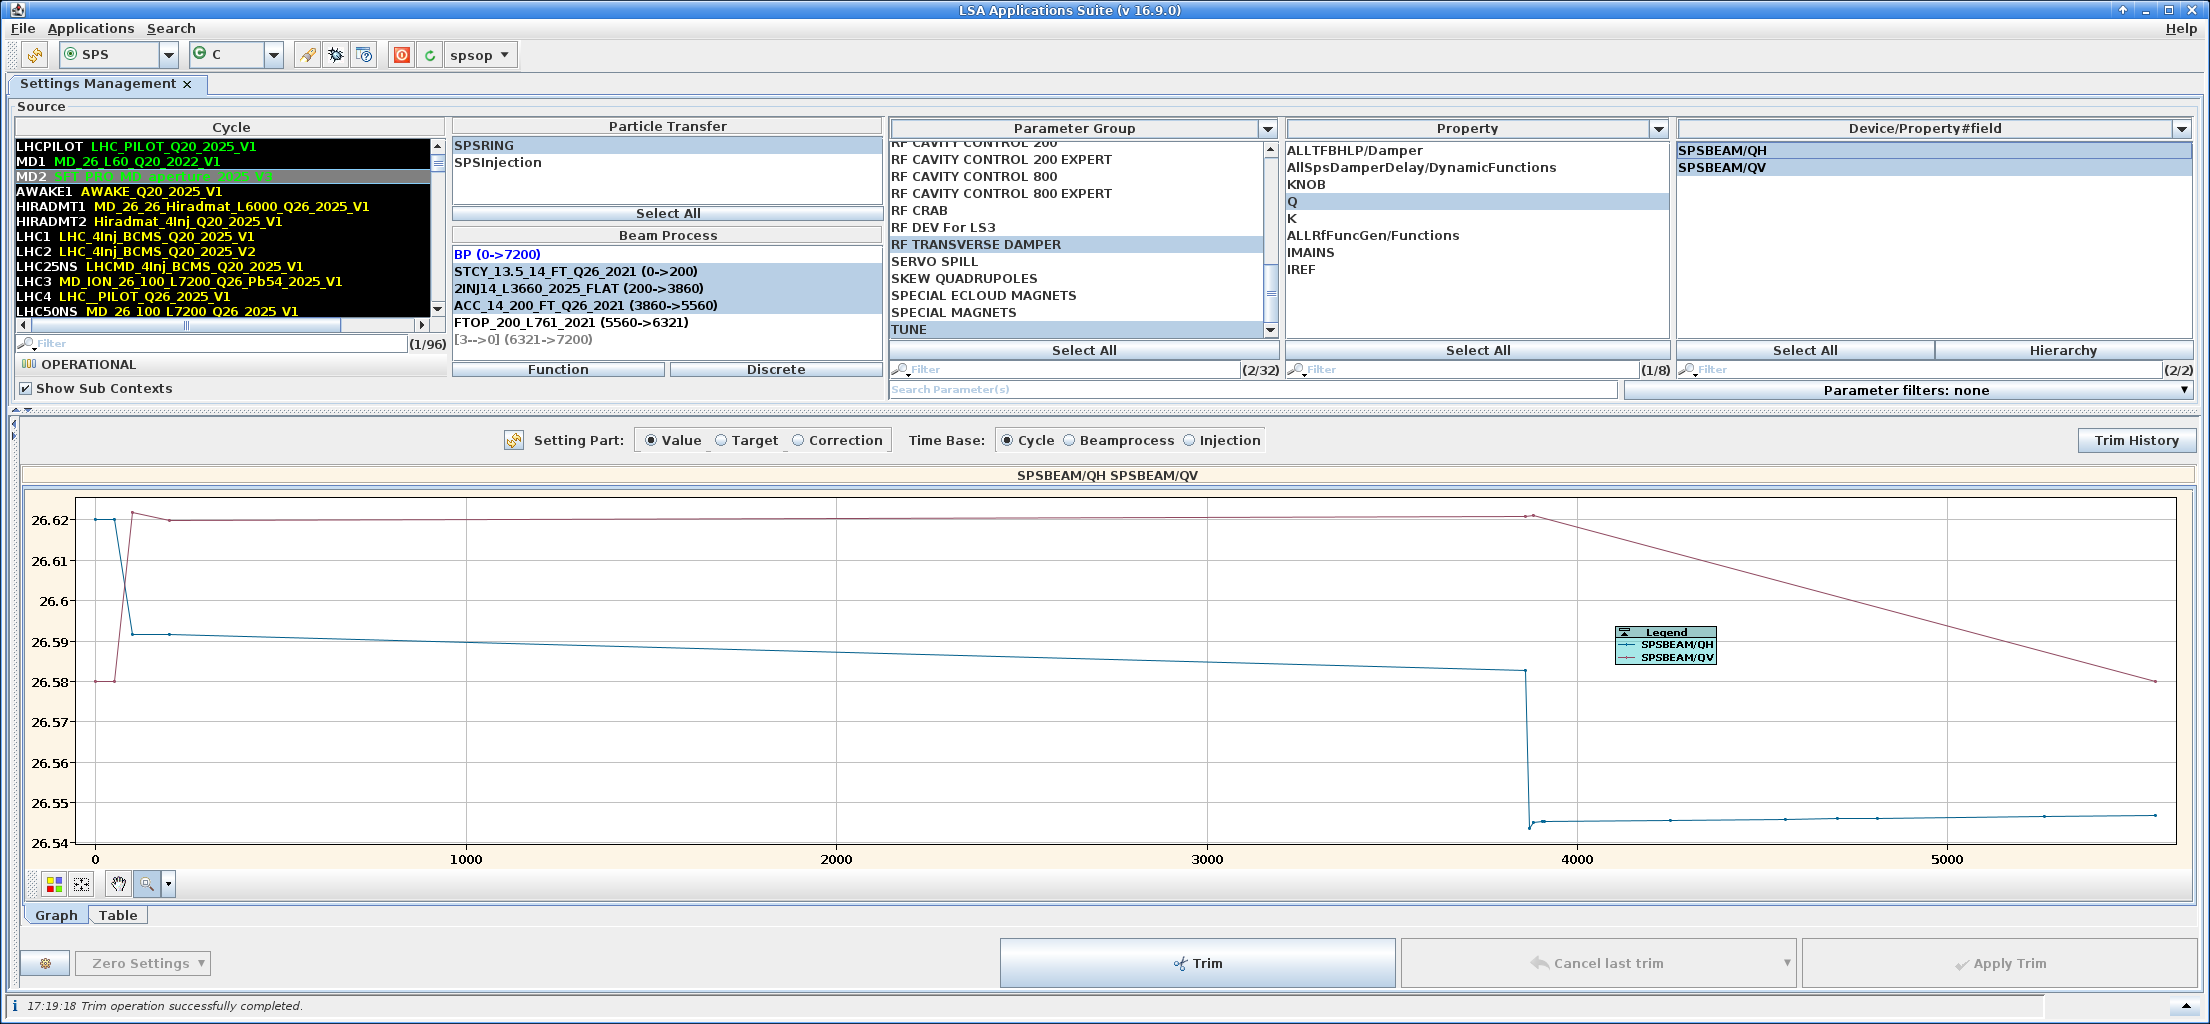Open the bug debug tool icon
2210x1024 pixels.
tap(336, 55)
